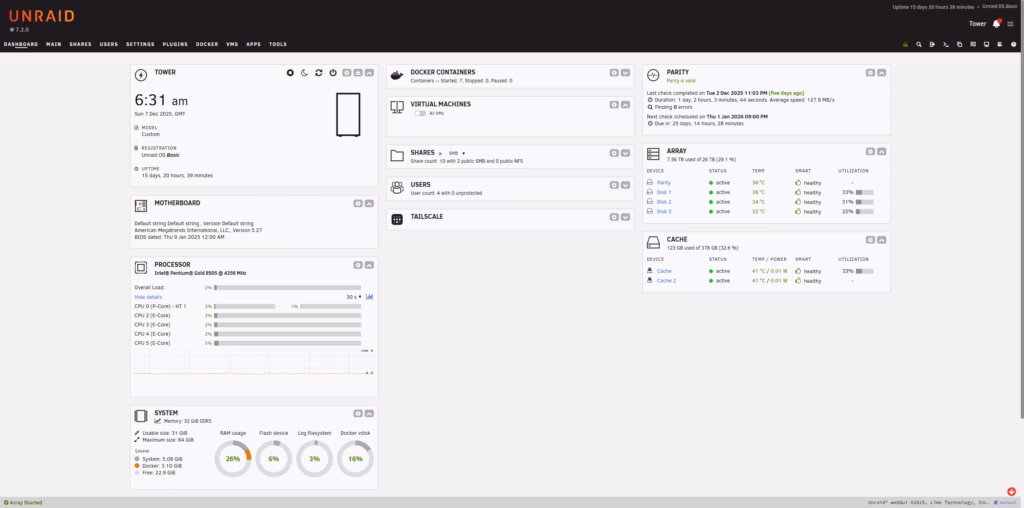Click the power button icon in Tower panel

[x=332, y=73]
